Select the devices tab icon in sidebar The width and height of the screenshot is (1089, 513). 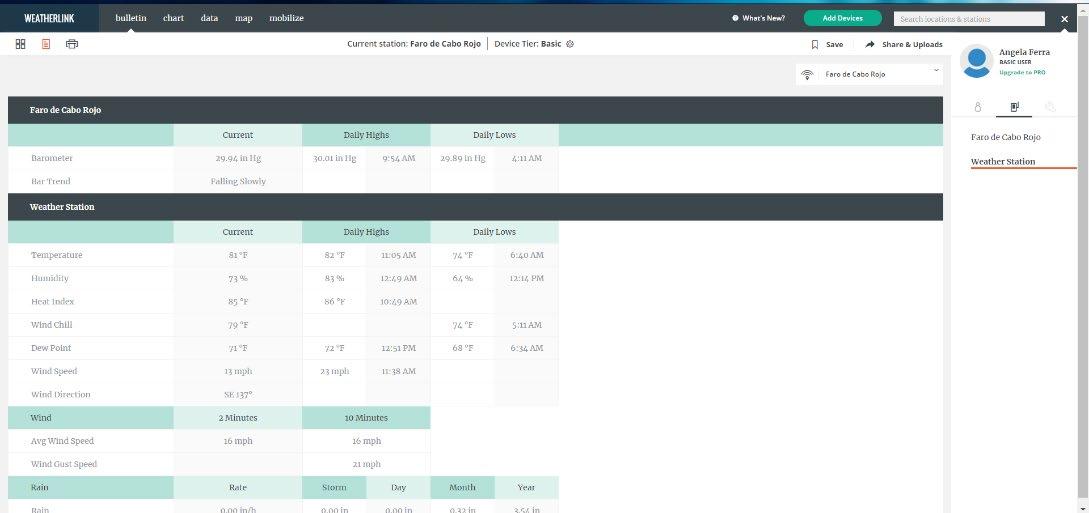(1014, 107)
